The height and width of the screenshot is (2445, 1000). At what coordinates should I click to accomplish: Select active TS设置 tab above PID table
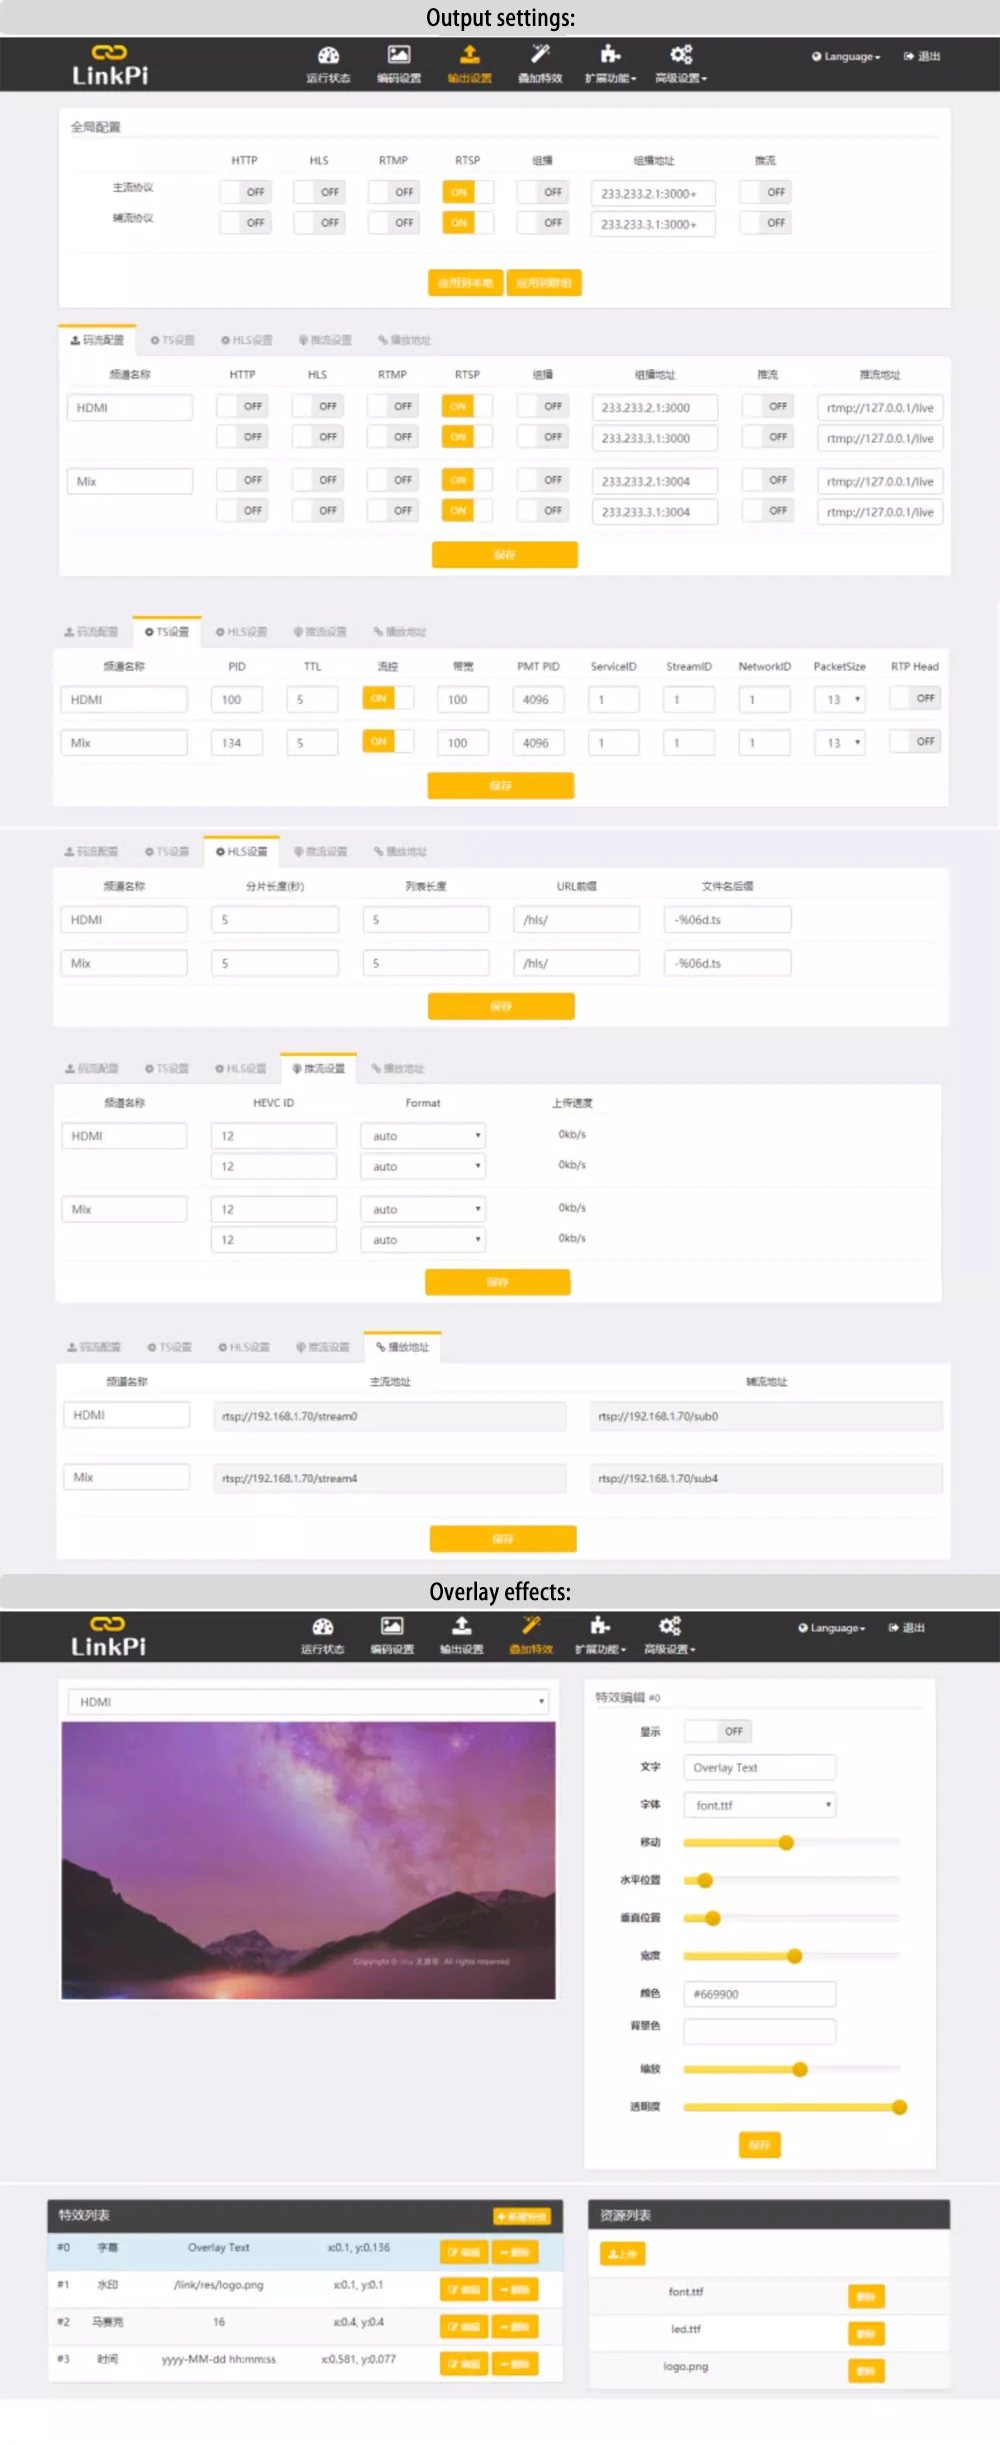[x=167, y=632]
